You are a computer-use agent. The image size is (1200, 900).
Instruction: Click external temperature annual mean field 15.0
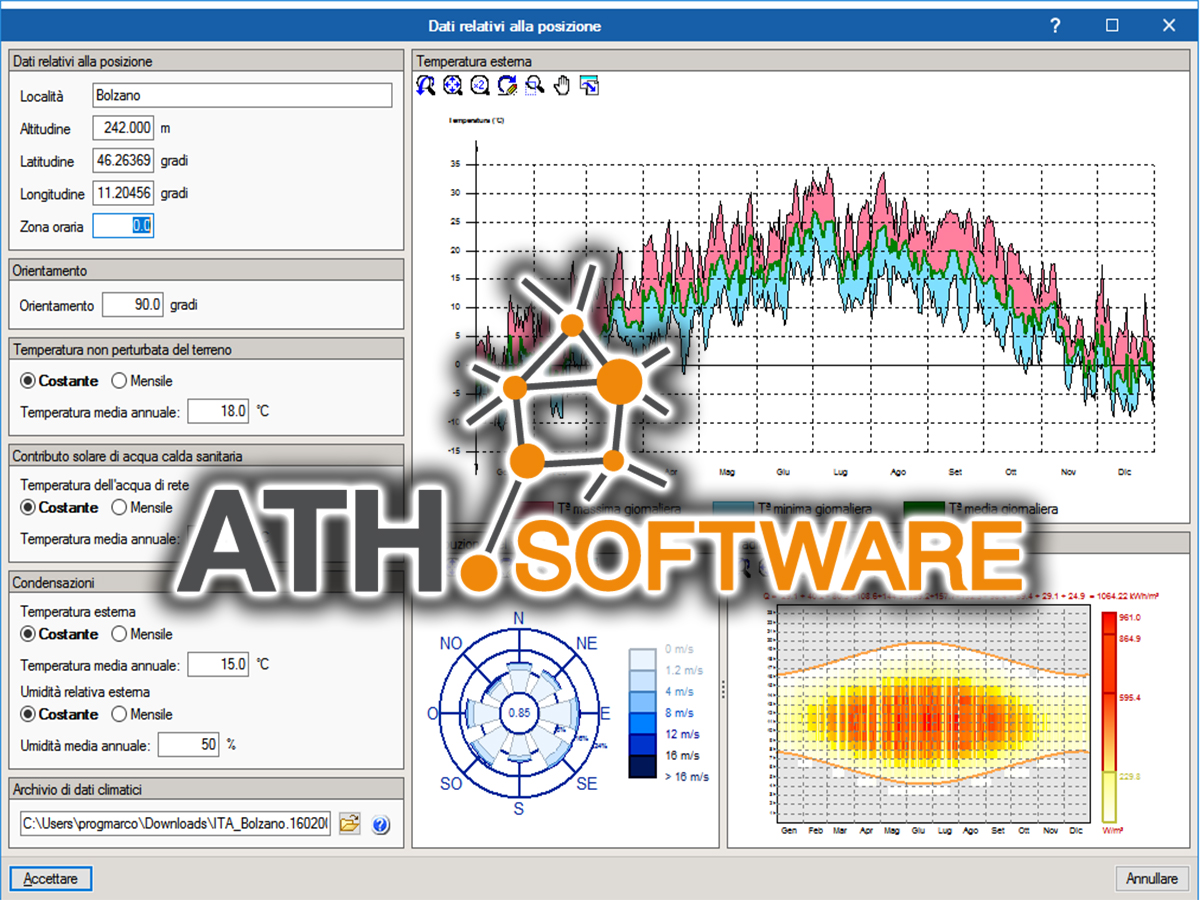(218, 664)
